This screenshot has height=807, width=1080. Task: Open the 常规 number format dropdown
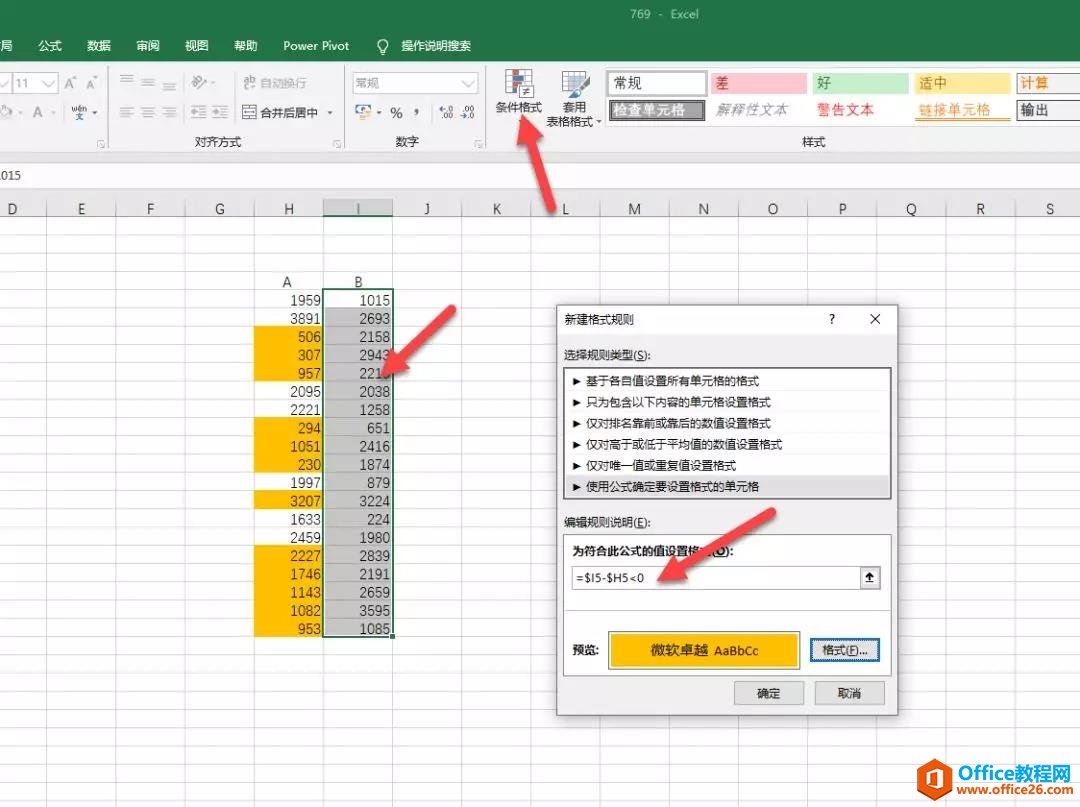(467, 82)
